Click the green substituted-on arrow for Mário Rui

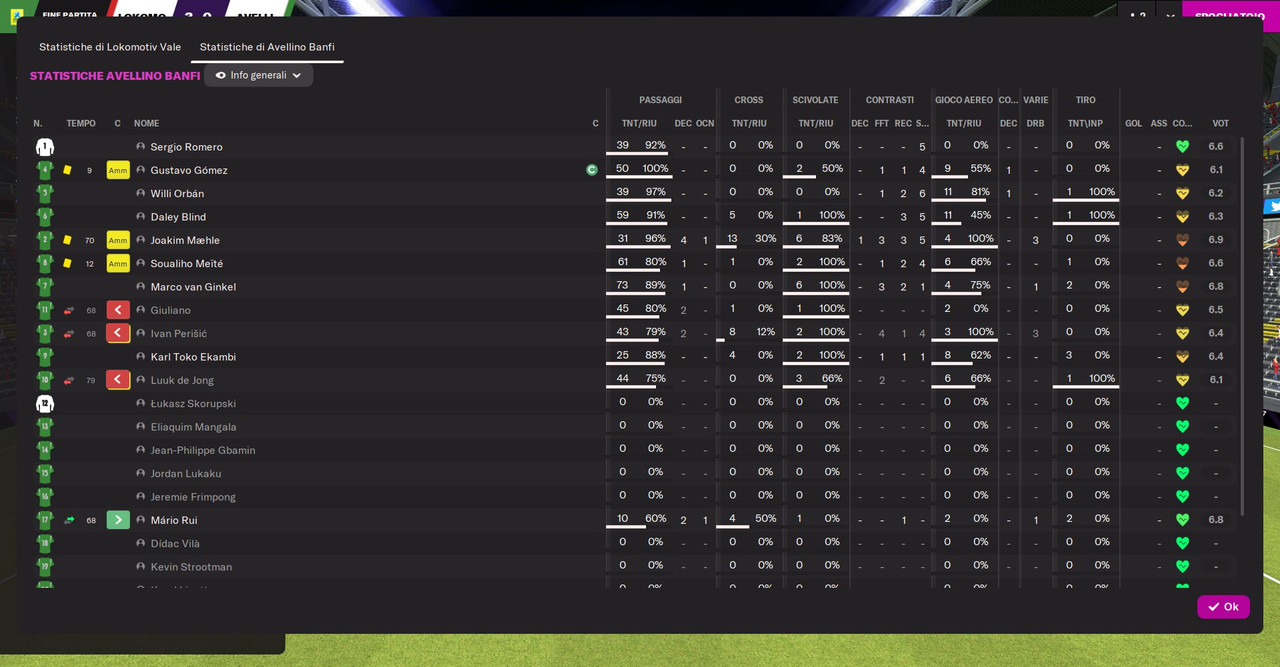(118, 520)
